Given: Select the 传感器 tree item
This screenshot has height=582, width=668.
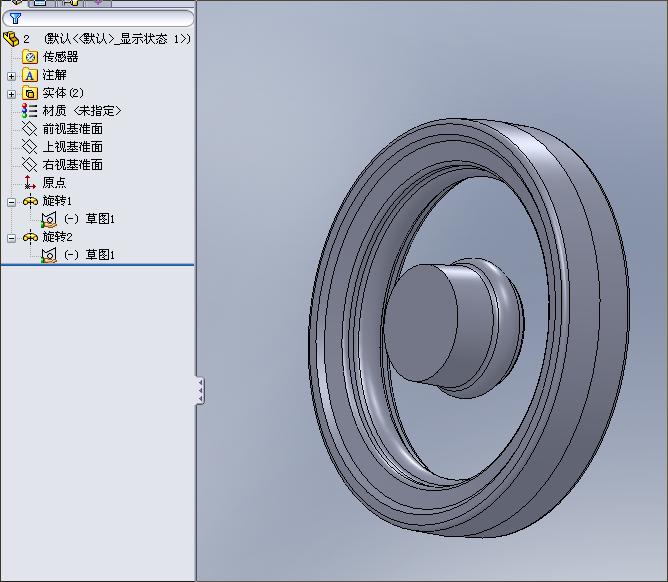Looking at the screenshot, I should coord(60,57).
